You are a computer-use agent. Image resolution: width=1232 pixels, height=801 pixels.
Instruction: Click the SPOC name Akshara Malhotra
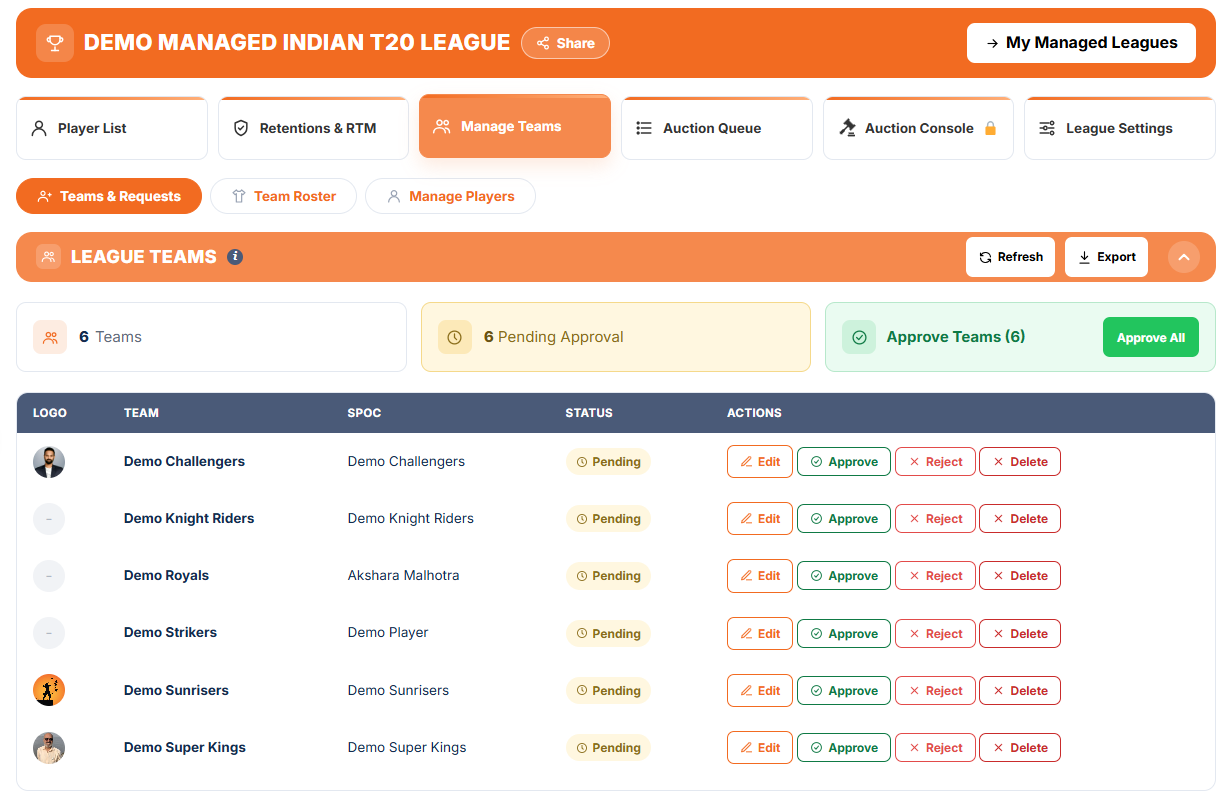click(x=404, y=576)
